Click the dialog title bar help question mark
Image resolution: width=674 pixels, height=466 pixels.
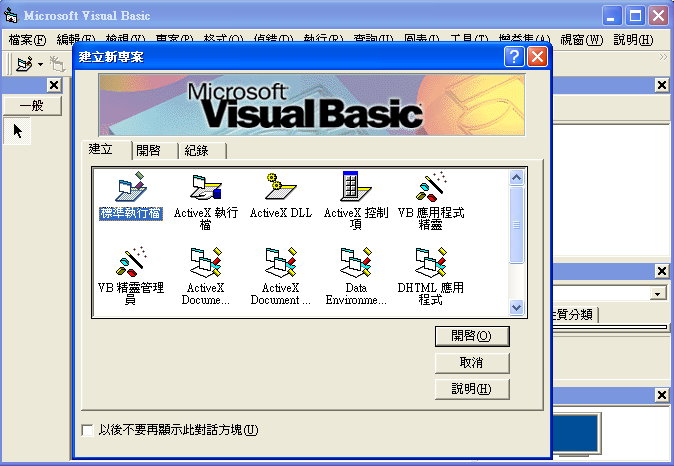pyautogui.click(x=514, y=57)
